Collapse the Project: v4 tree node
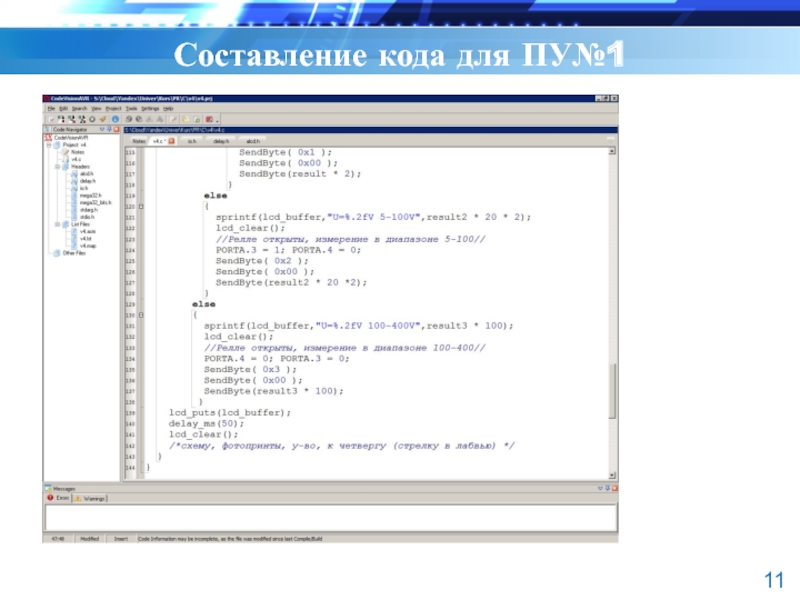Viewport: 800px width, 600px height. tap(49, 145)
